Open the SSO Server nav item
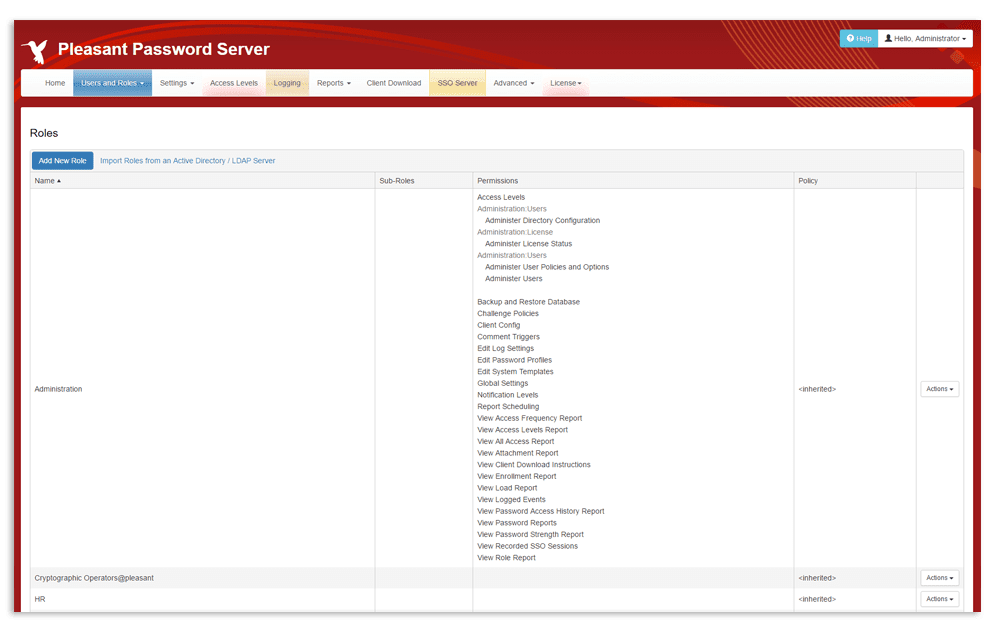1000x634 pixels. click(x=457, y=83)
